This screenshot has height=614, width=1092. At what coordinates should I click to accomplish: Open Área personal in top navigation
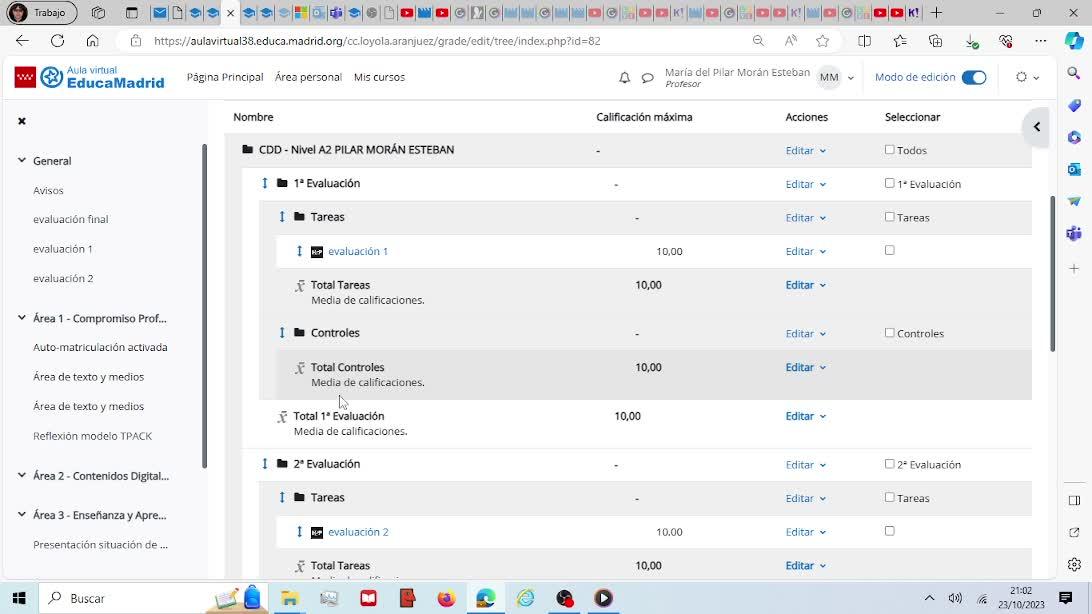point(308,77)
